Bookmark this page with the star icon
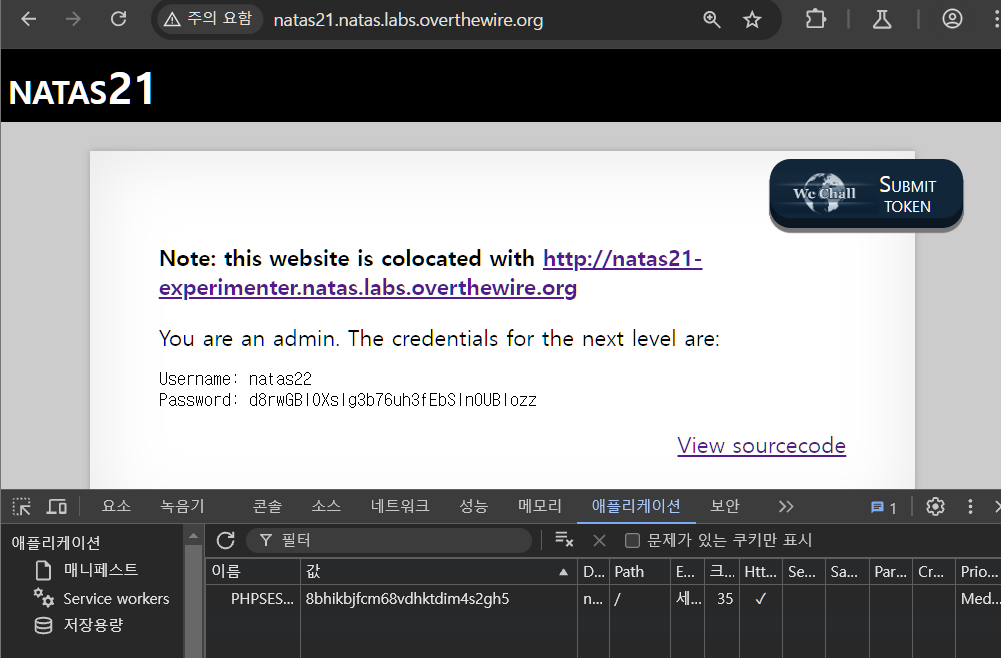This screenshot has width=1001, height=658. [752, 19]
